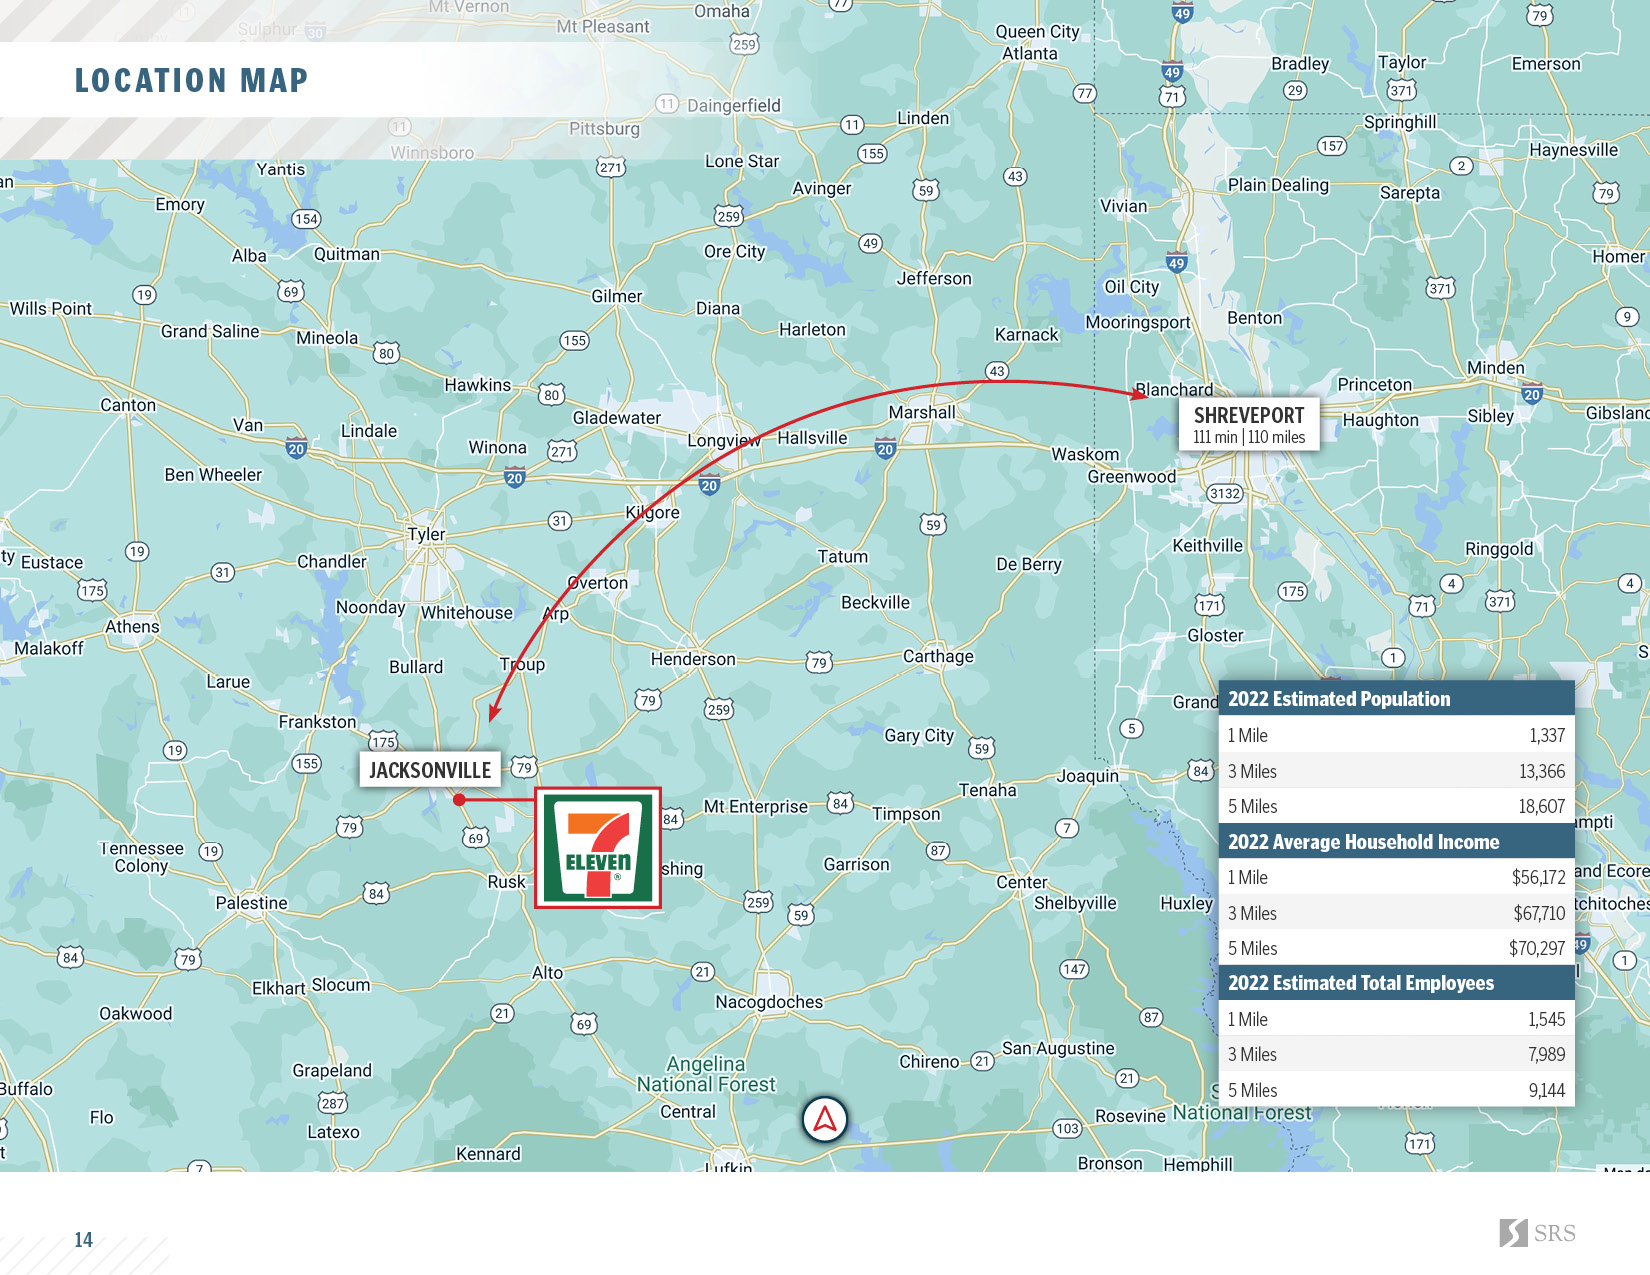The width and height of the screenshot is (1650, 1275).
Task: Click the employees value 7,989
Action: tap(1547, 1054)
